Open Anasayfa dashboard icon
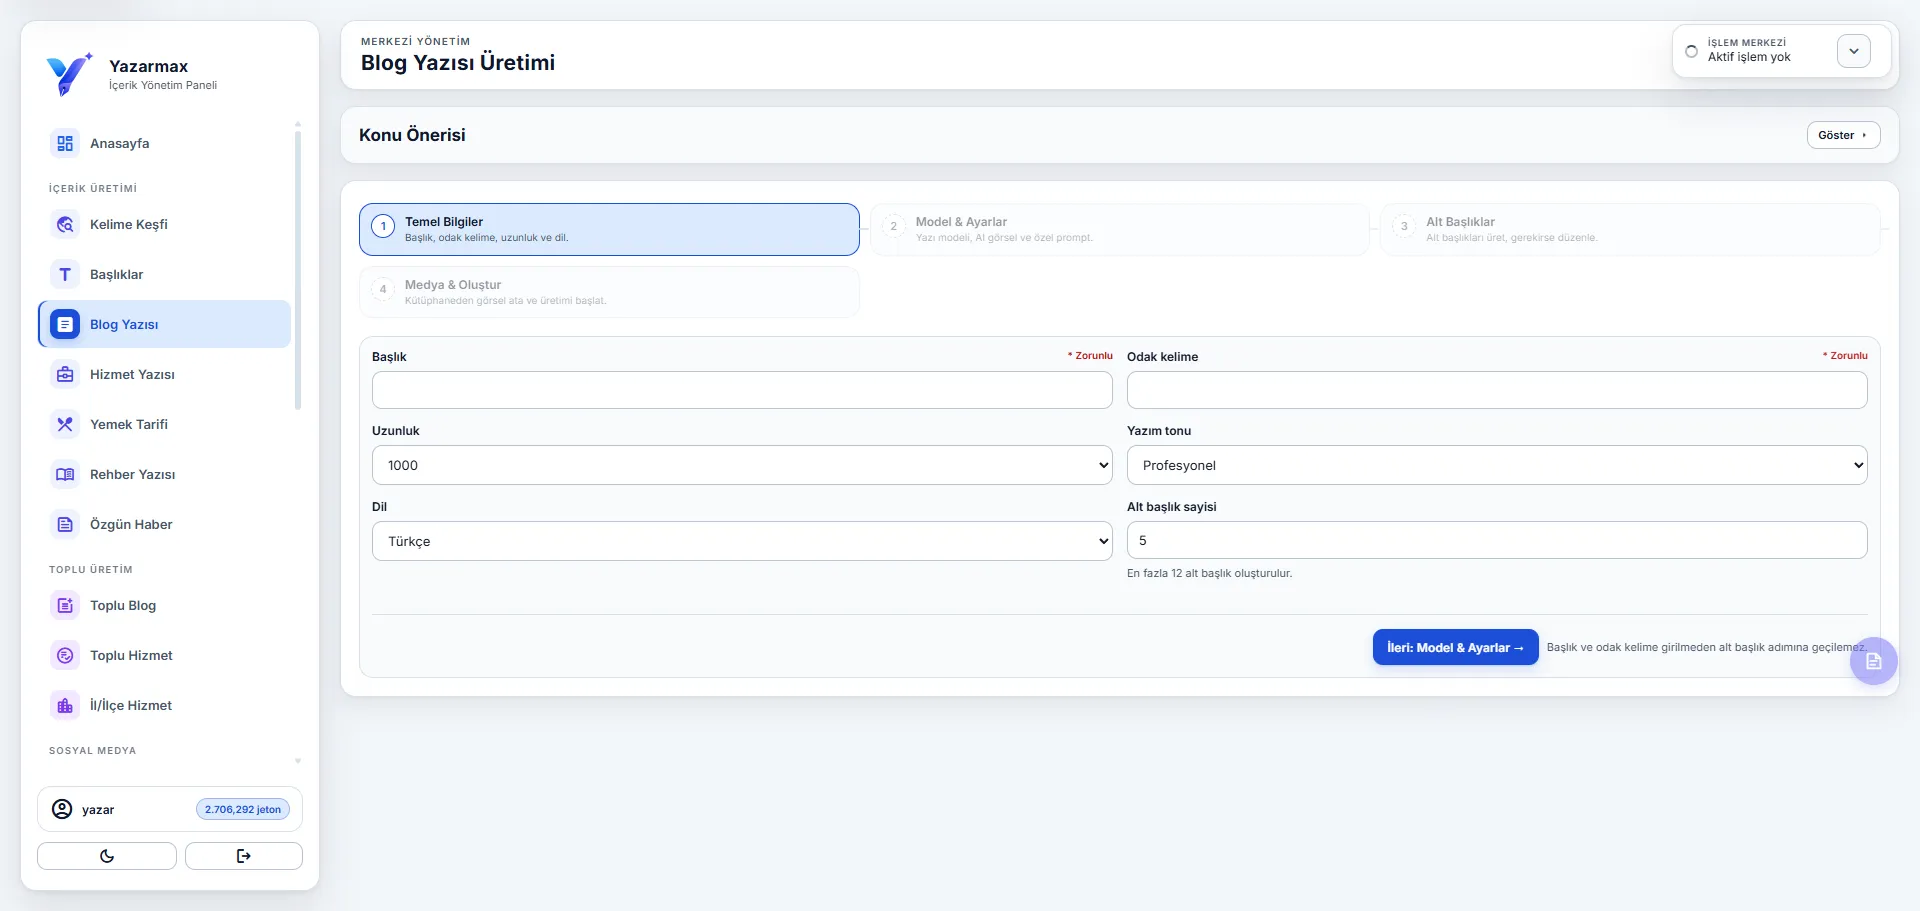 (x=65, y=143)
